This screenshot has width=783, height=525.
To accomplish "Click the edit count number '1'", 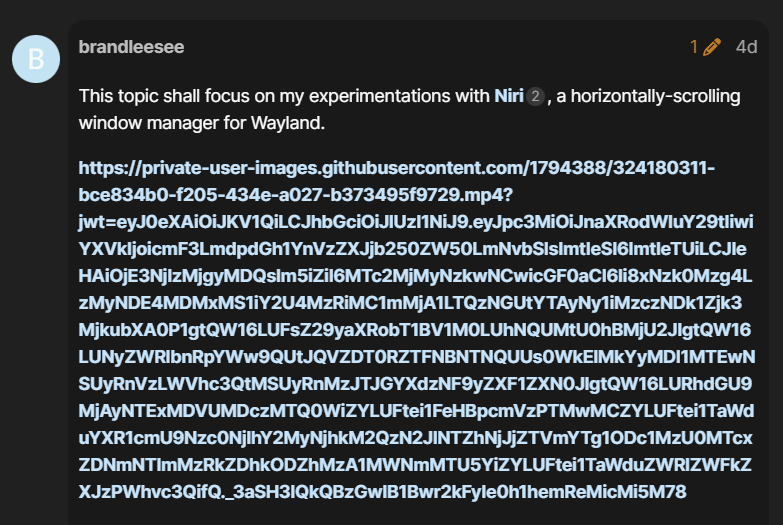I will [x=694, y=47].
